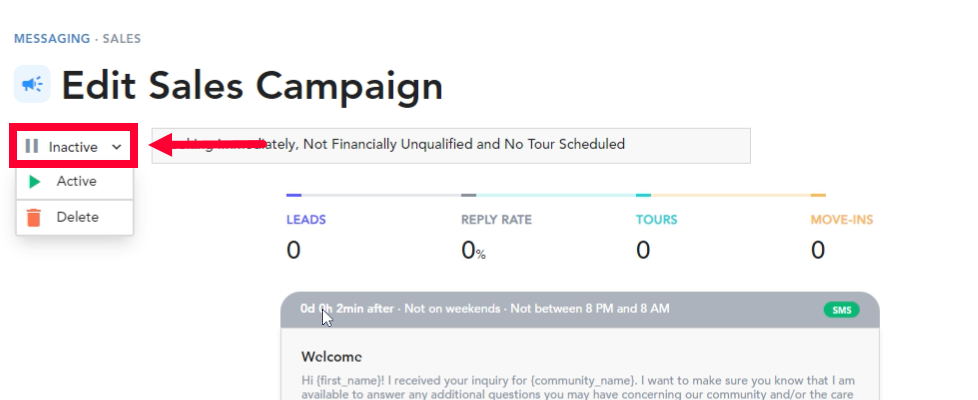Open the message timing header bar
This screenshot has height=400, width=978.
(x=580, y=310)
